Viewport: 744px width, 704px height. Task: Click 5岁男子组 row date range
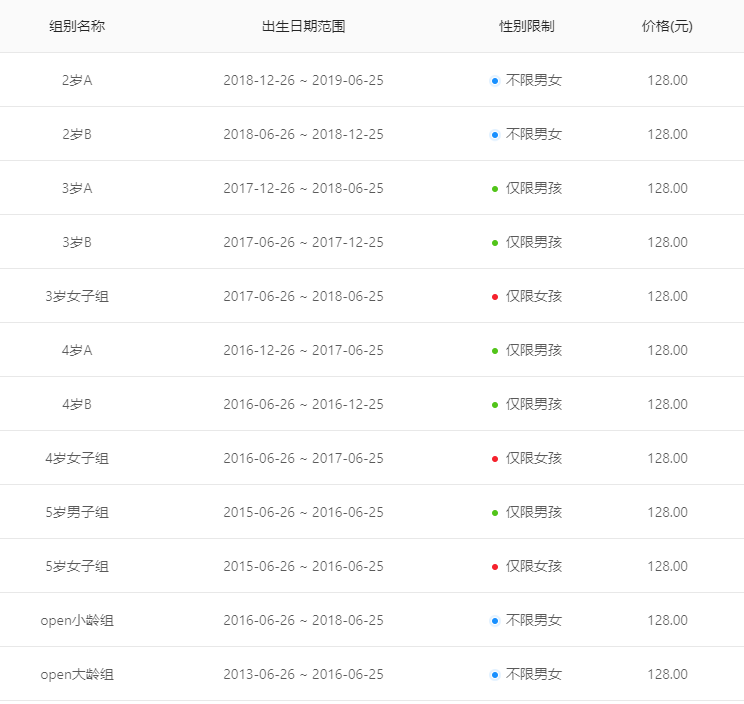[x=304, y=513]
